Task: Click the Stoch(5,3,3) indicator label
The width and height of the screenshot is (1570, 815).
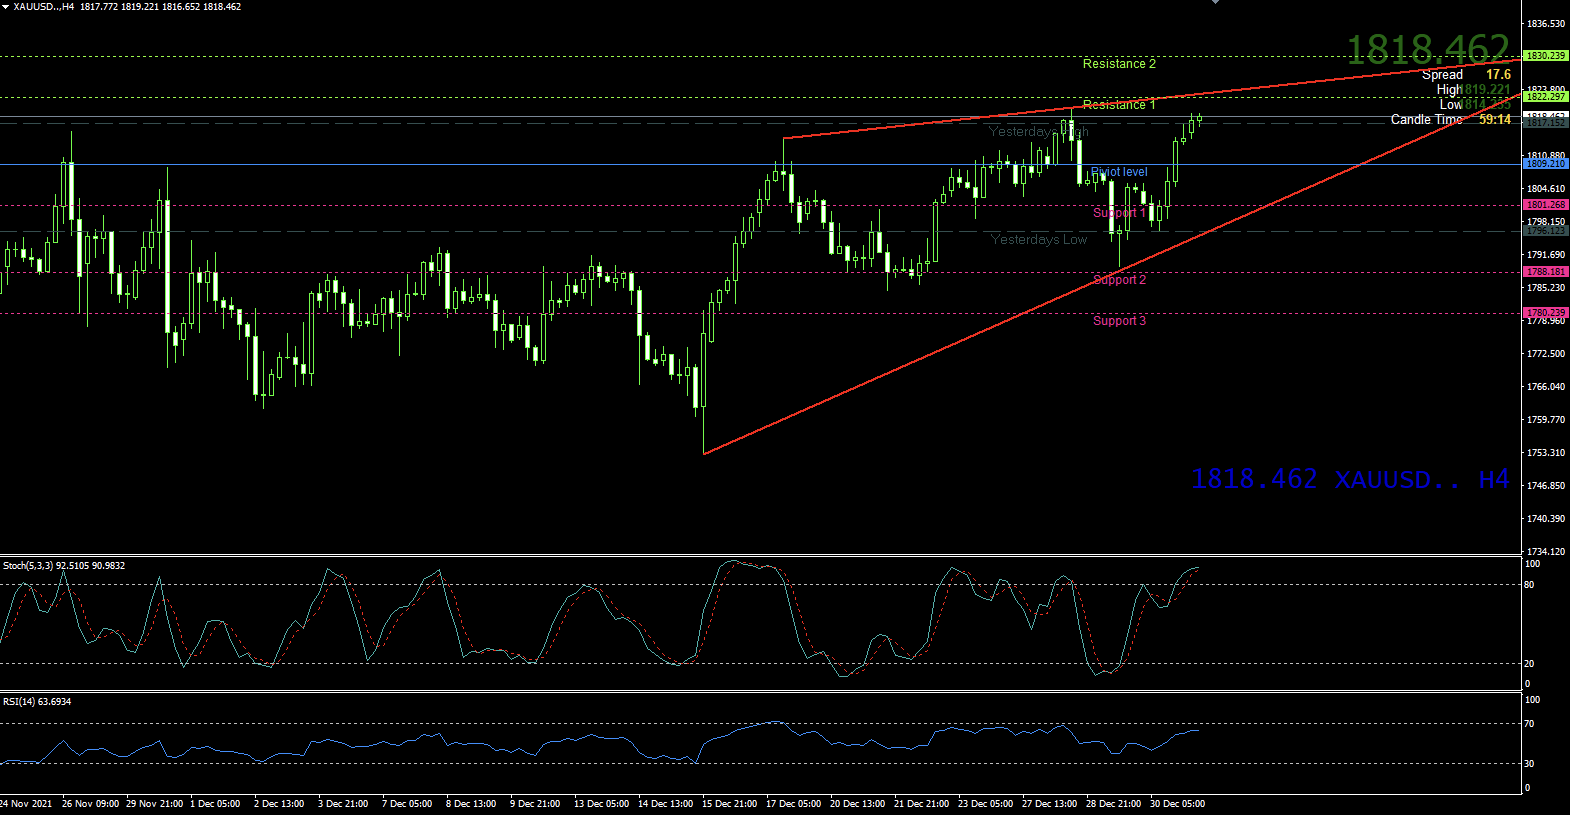Action: coord(64,566)
